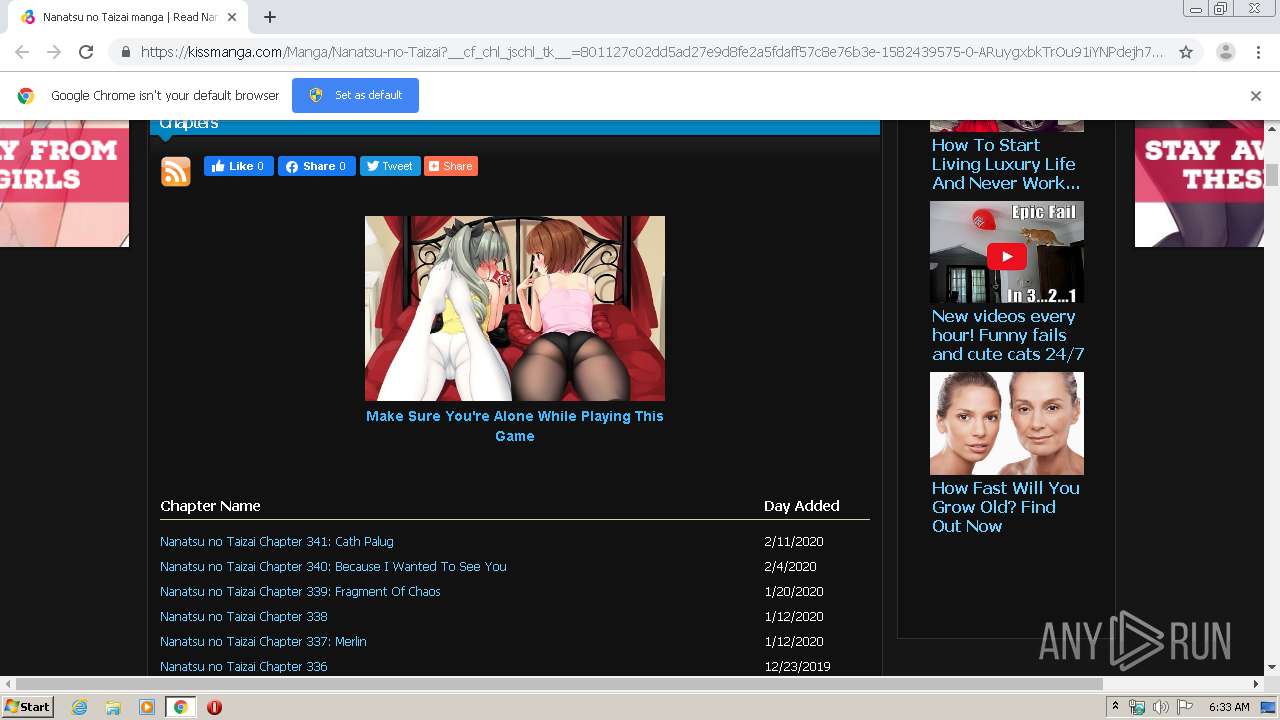Click the right side banner ad
Image resolution: width=1280 pixels, height=720 pixels.
tap(1200, 183)
